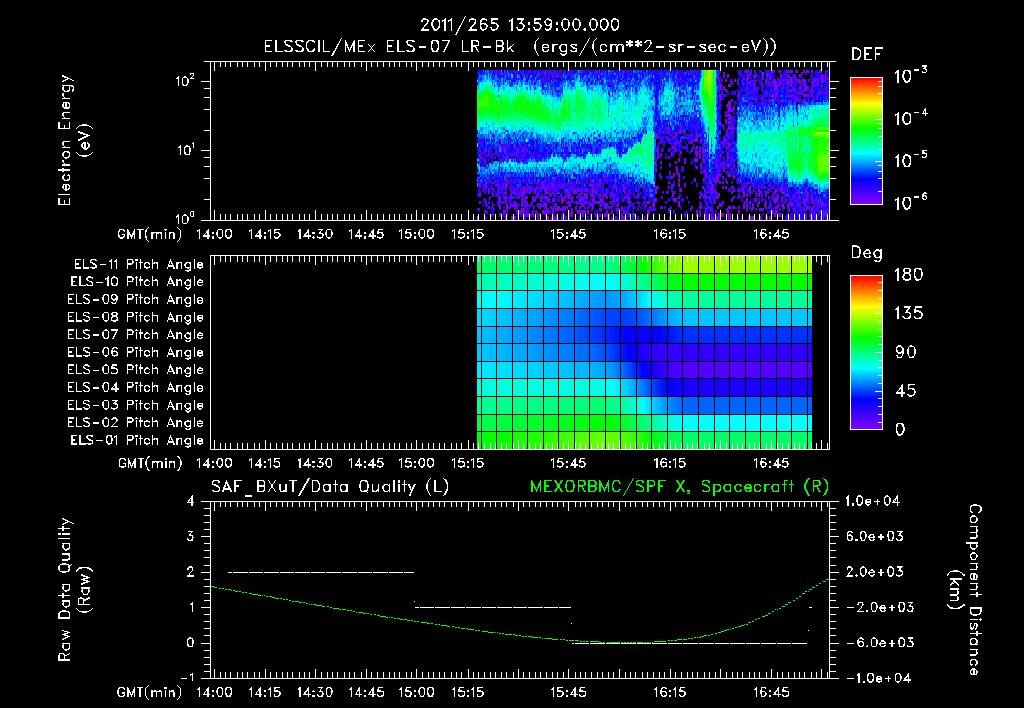Click the Raw Data Quality (Raw) axis label

tap(74, 590)
